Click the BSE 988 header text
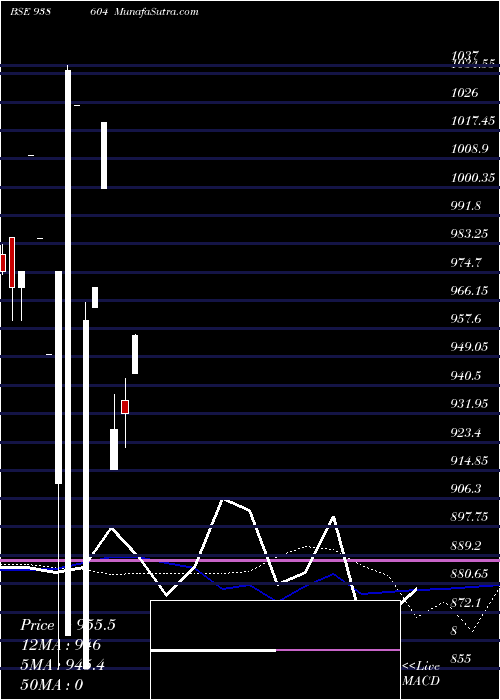 pyautogui.click(x=30, y=12)
